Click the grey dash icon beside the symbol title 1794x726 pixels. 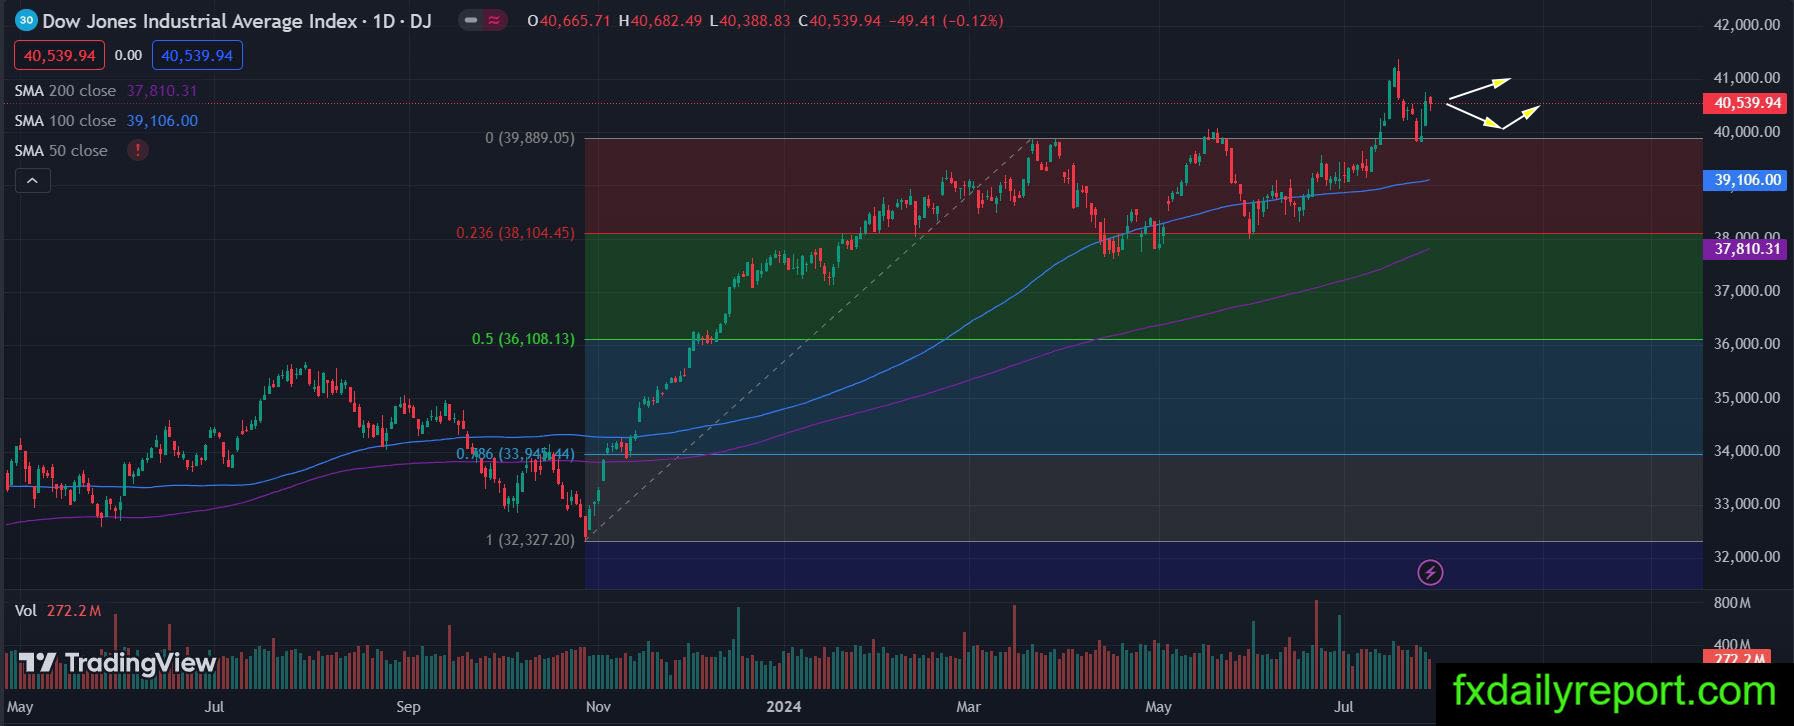470,20
